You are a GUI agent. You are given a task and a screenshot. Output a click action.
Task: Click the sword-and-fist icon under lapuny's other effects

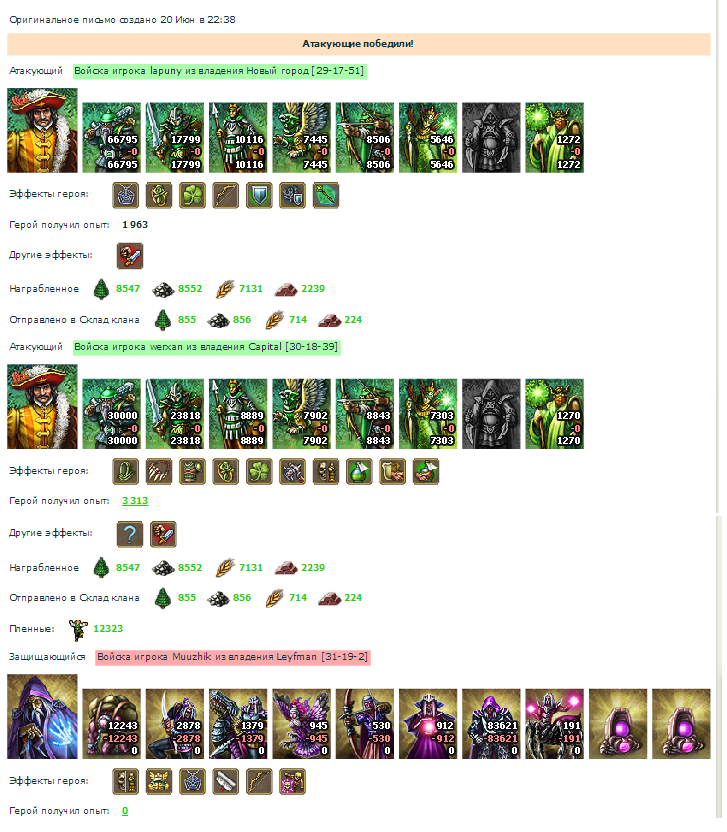pos(130,256)
